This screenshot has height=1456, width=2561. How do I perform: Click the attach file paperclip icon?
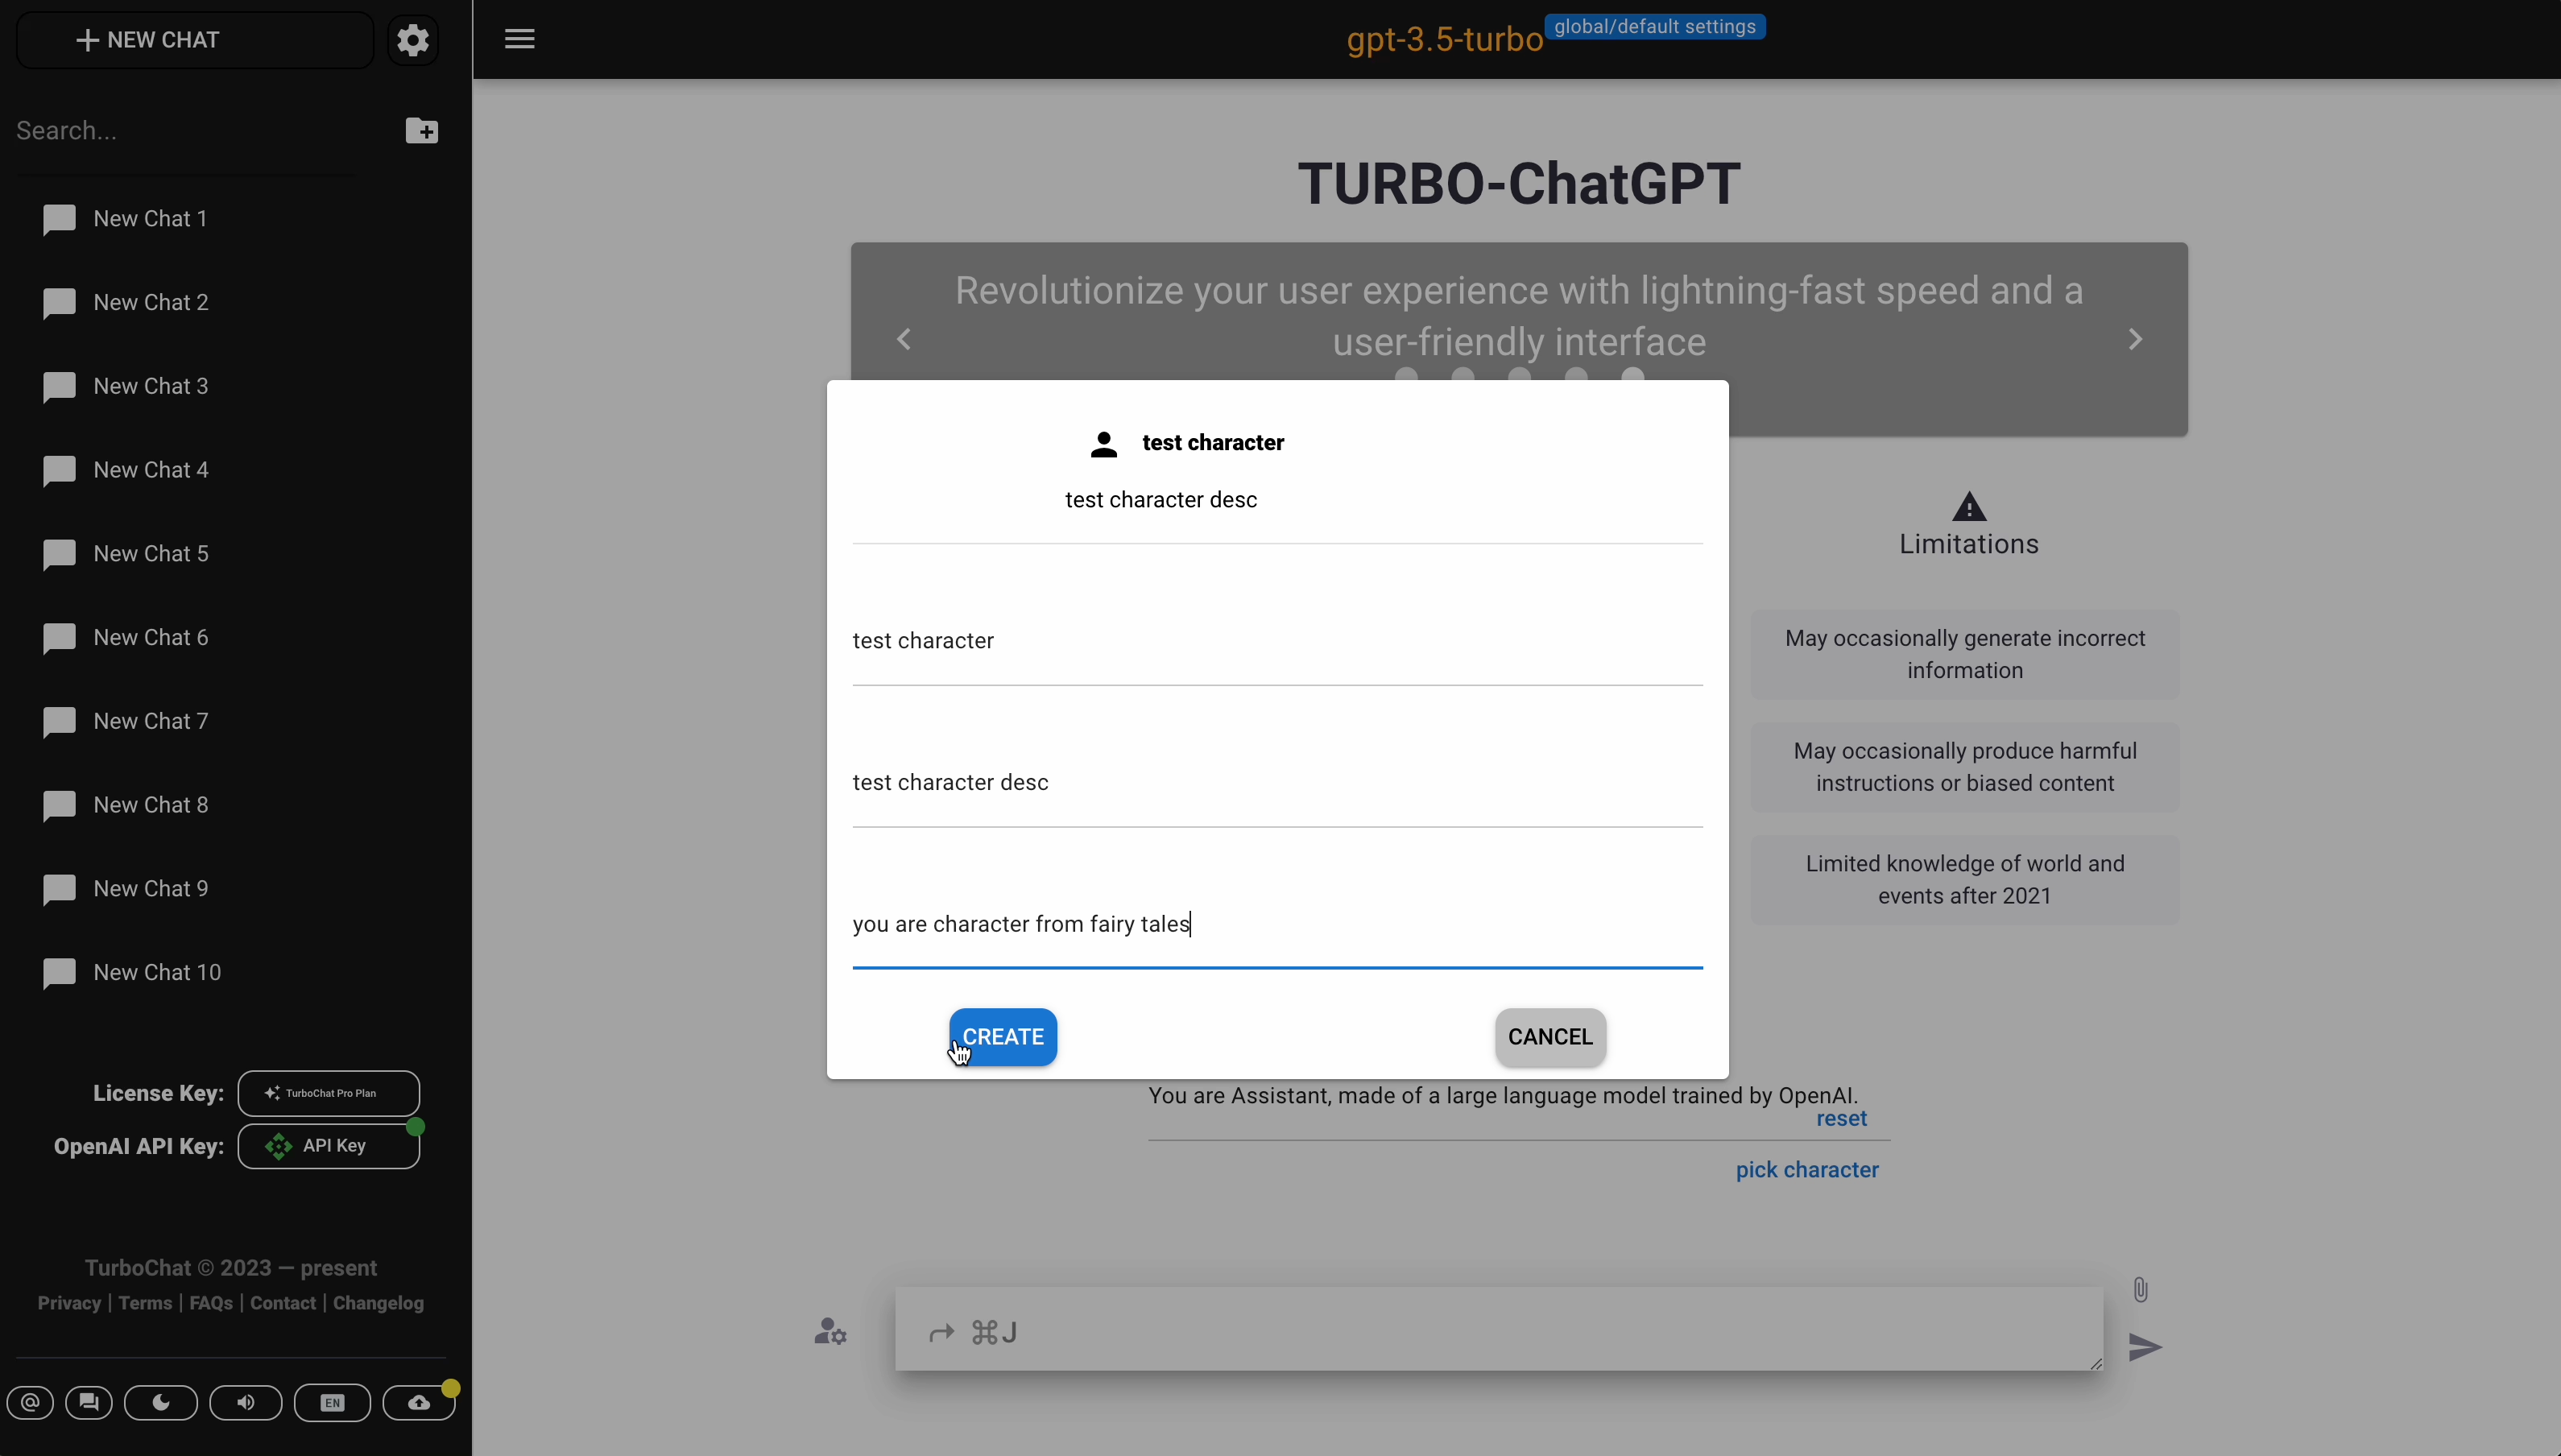pos(2140,1290)
